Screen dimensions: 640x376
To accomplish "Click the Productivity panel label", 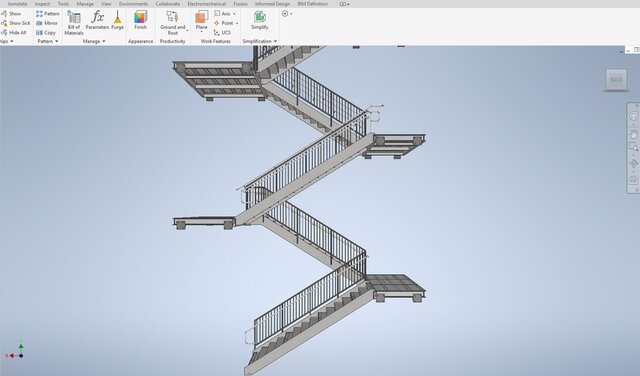I will pyautogui.click(x=172, y=41).
